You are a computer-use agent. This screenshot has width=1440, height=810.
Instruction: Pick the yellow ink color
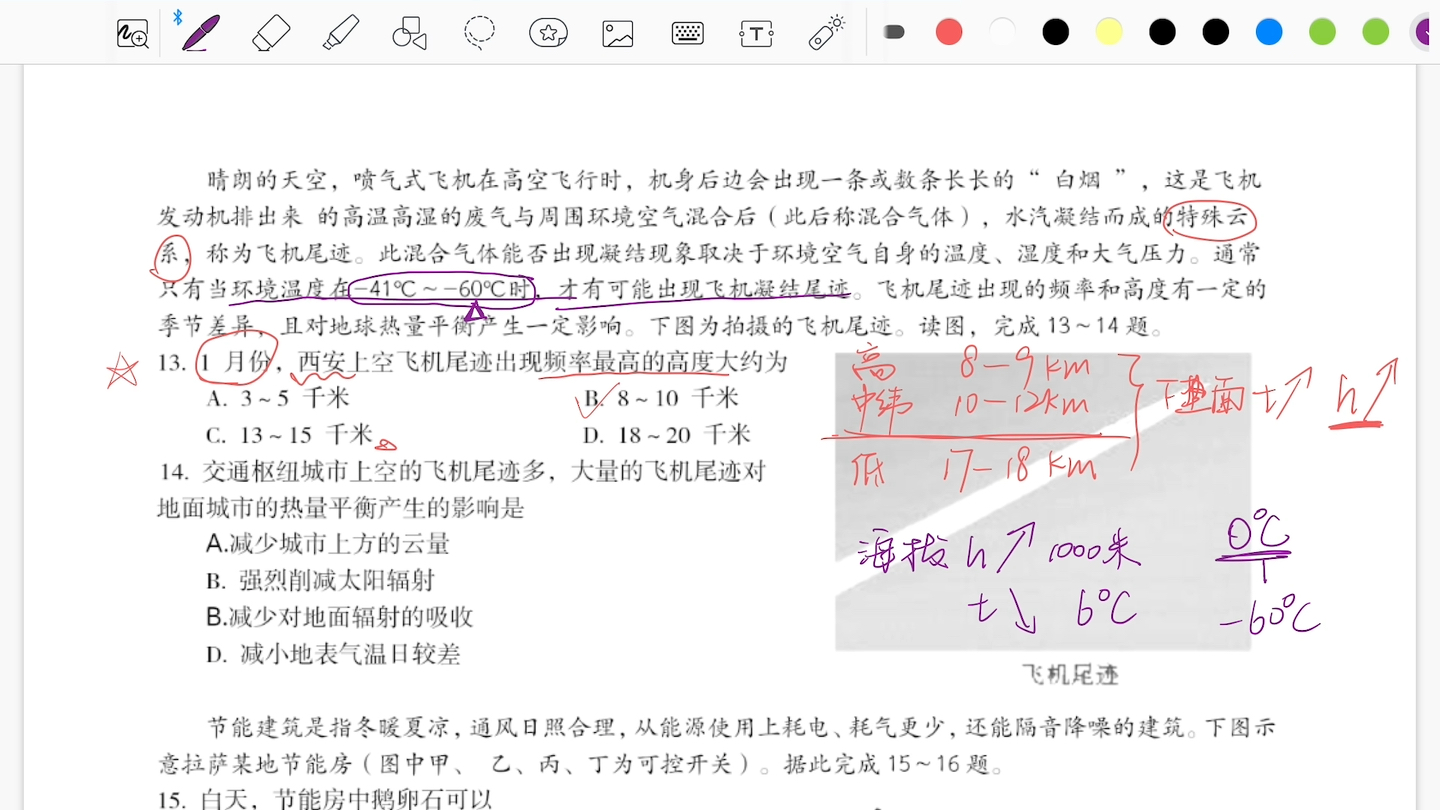pyautogui.click(x=1109, y=32)
